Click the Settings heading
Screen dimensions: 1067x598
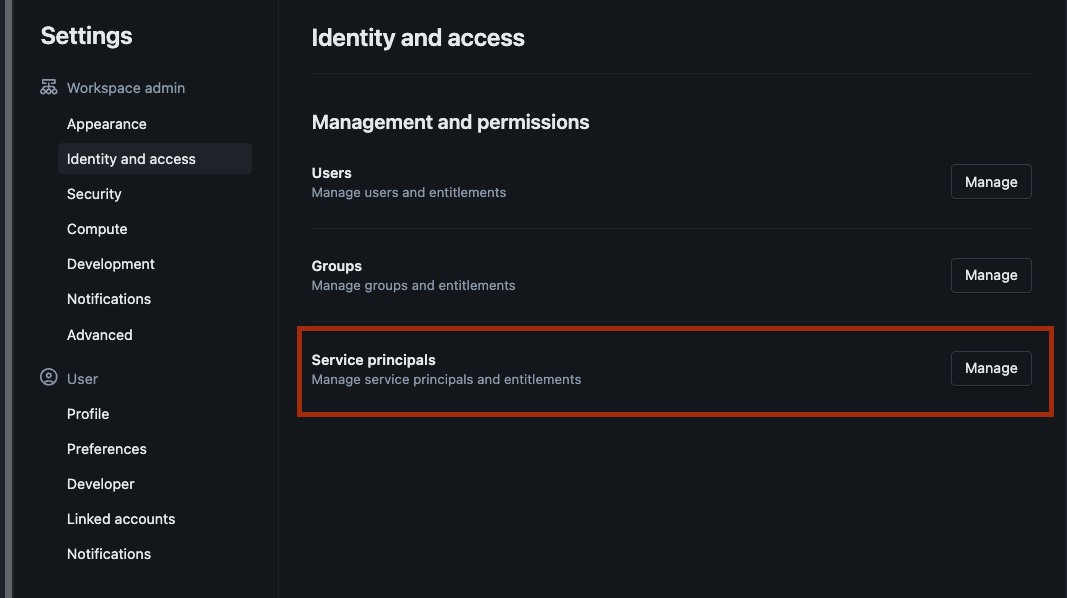pos(86,35)
